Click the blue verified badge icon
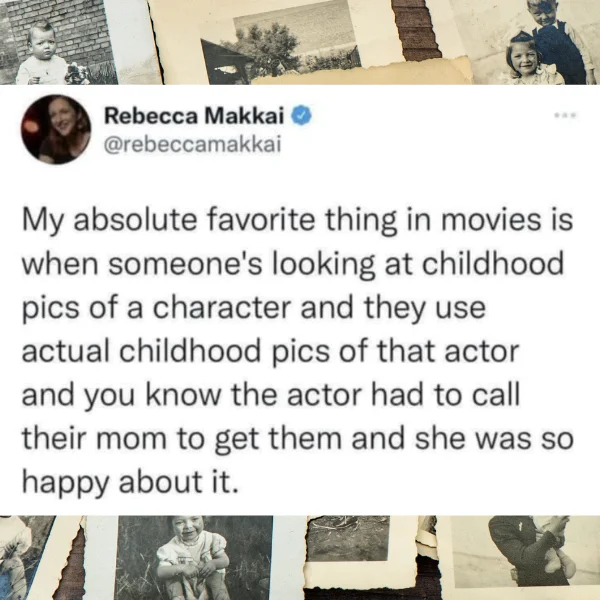Image resolution: width=600 pixels, height=600 pixels. point(302,116)
